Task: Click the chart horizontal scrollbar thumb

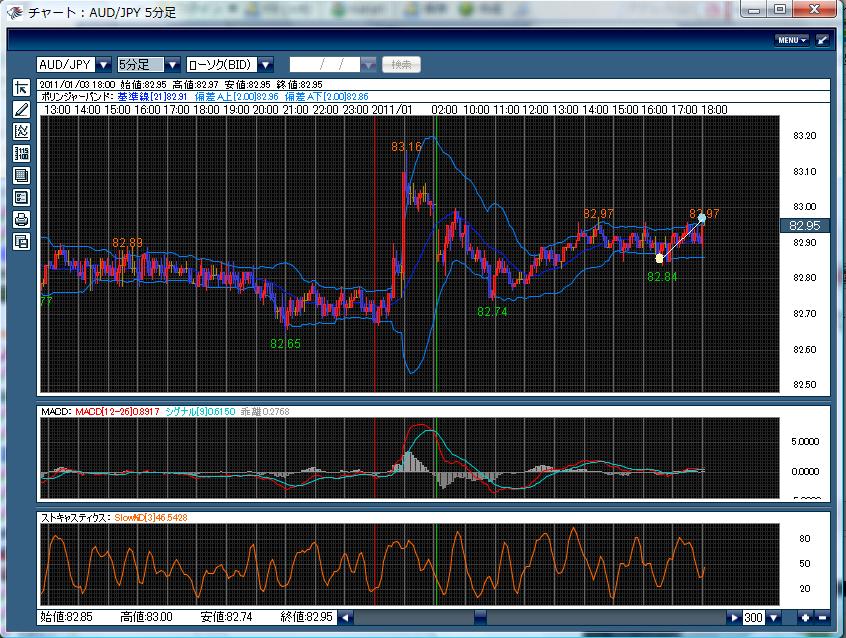Action: point(480,617)
